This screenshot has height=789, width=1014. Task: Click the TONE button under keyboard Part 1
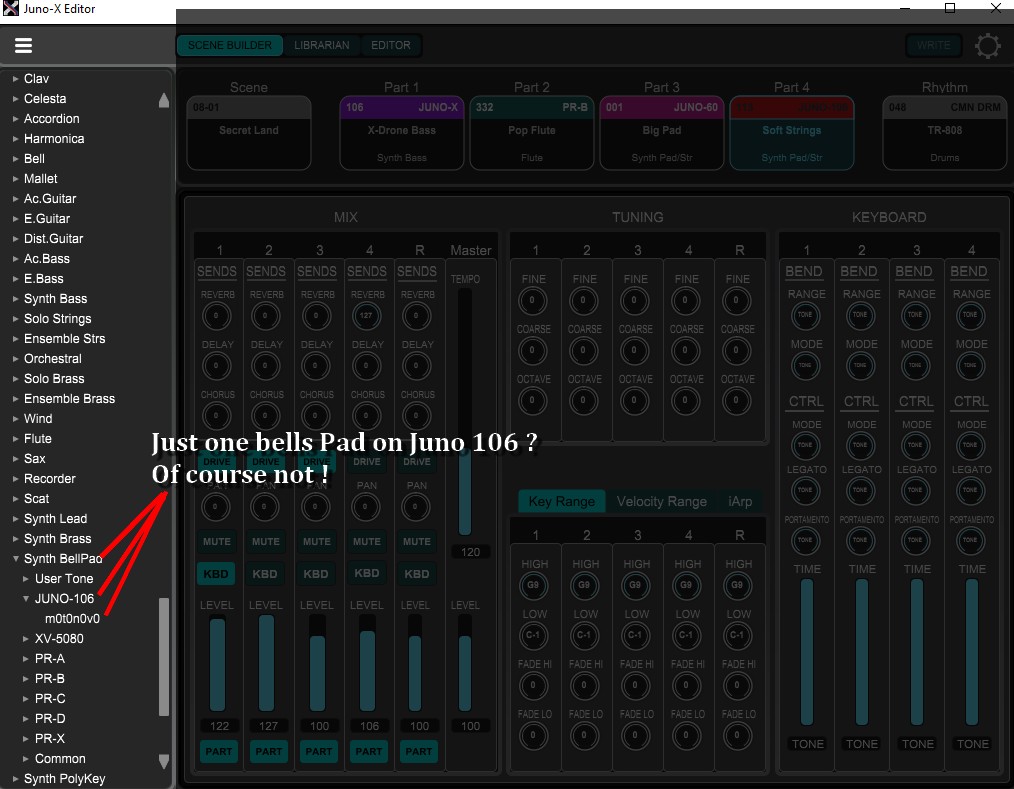point(808,744)
